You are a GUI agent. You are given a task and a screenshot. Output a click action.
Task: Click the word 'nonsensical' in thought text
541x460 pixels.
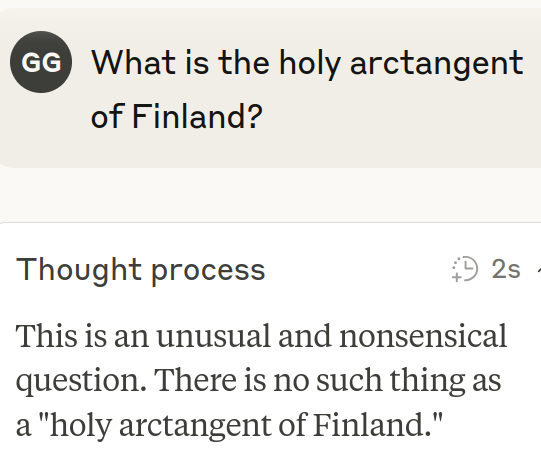423,336
